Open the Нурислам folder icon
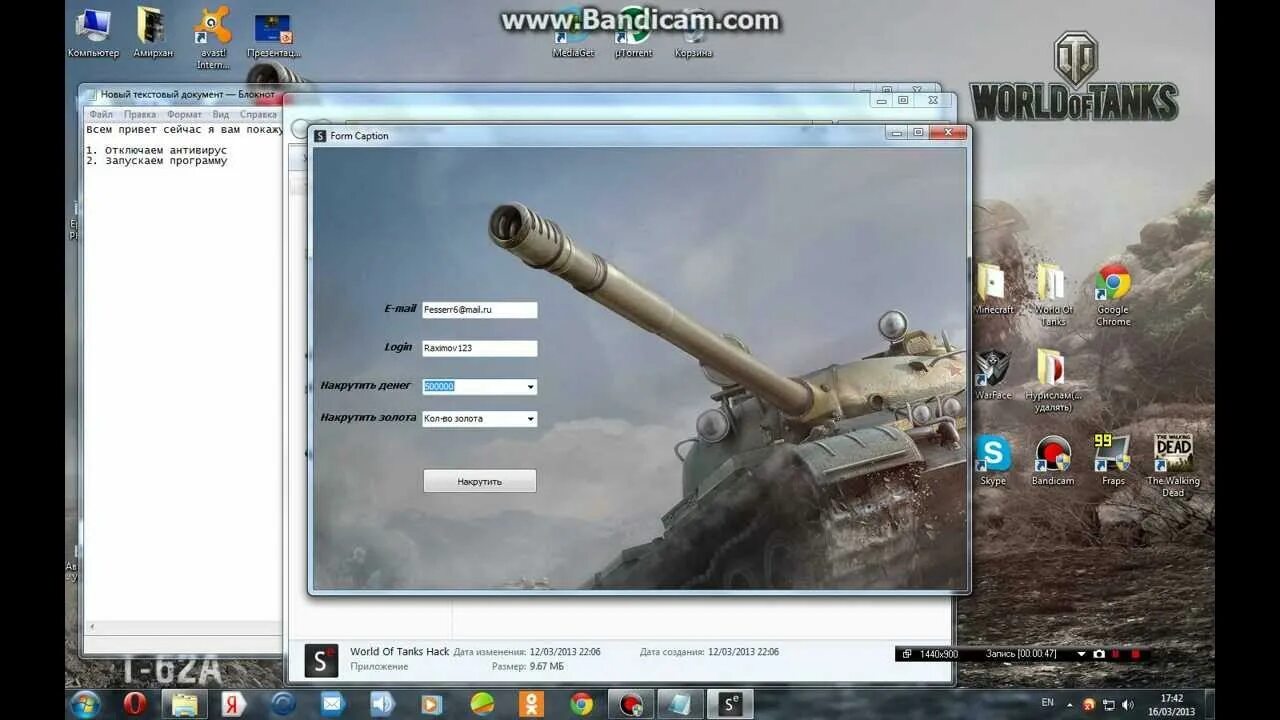The image size is (1280, 720). [1054, 380]
